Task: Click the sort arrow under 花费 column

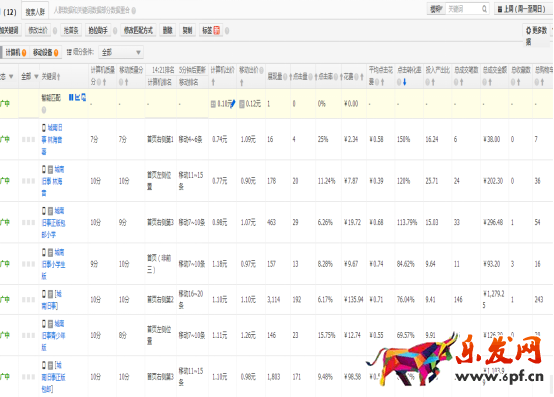Action: pos(362,76)
